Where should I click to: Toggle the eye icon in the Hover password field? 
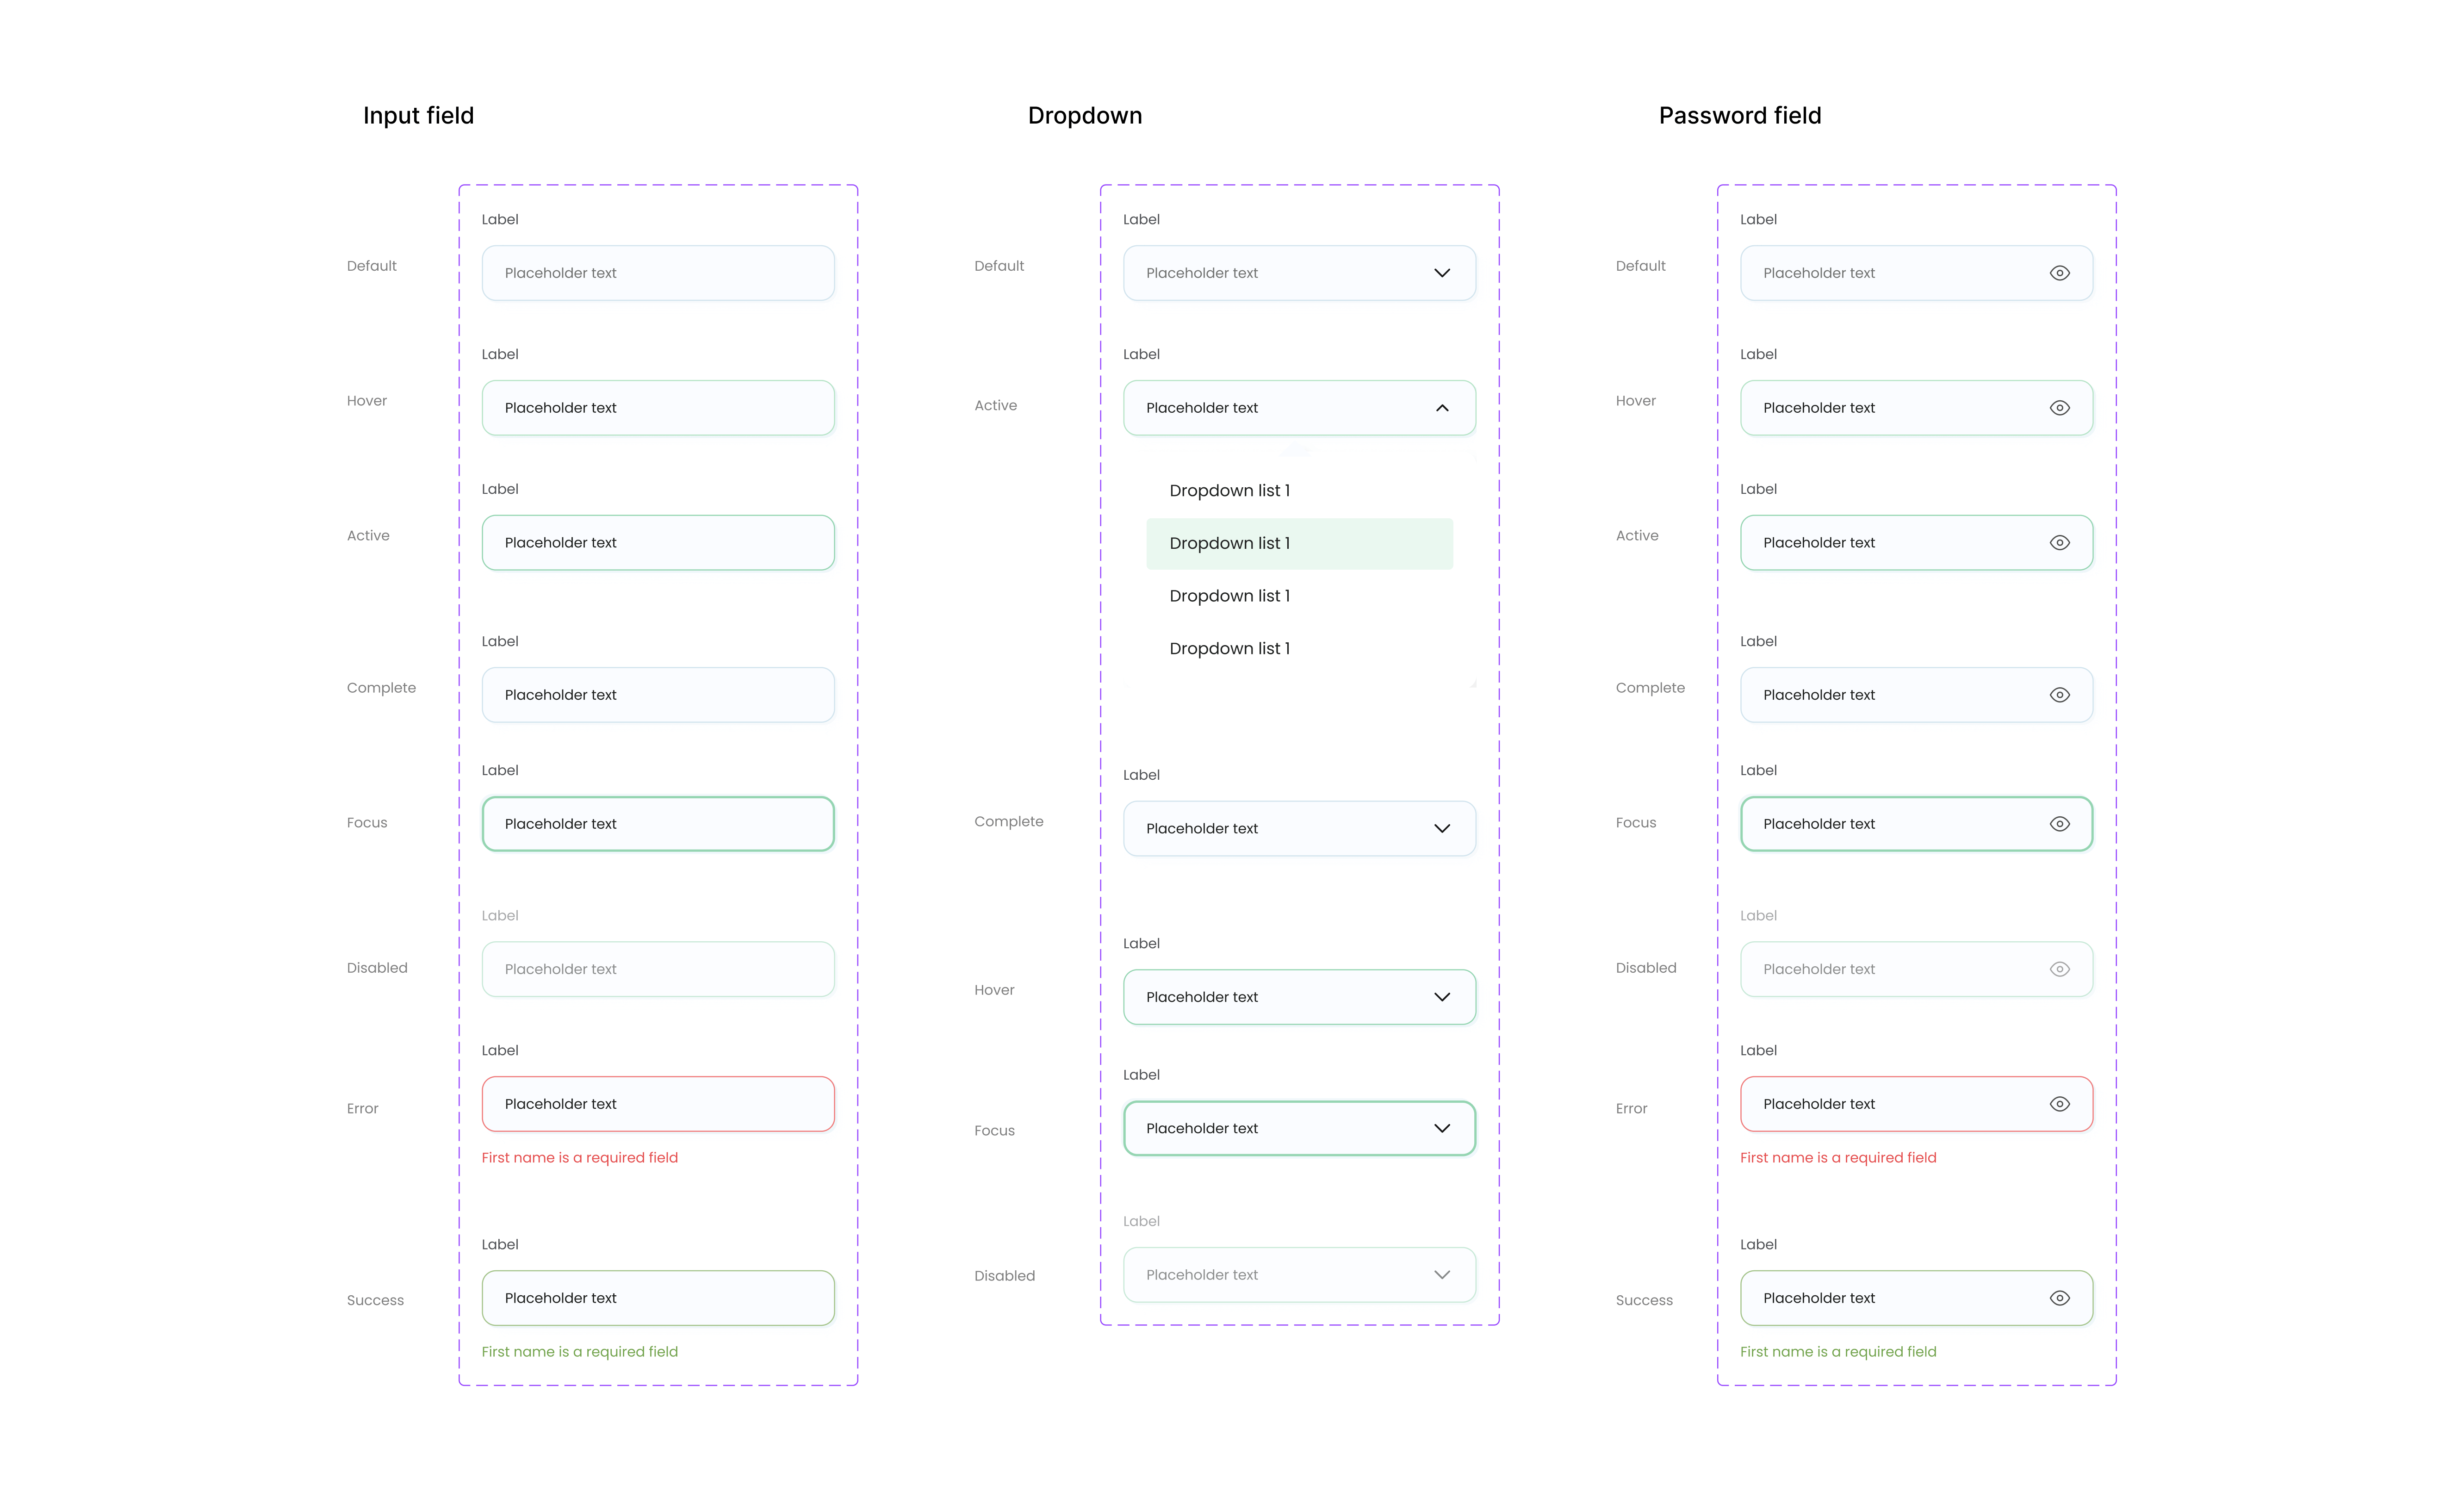[2059, 408]
